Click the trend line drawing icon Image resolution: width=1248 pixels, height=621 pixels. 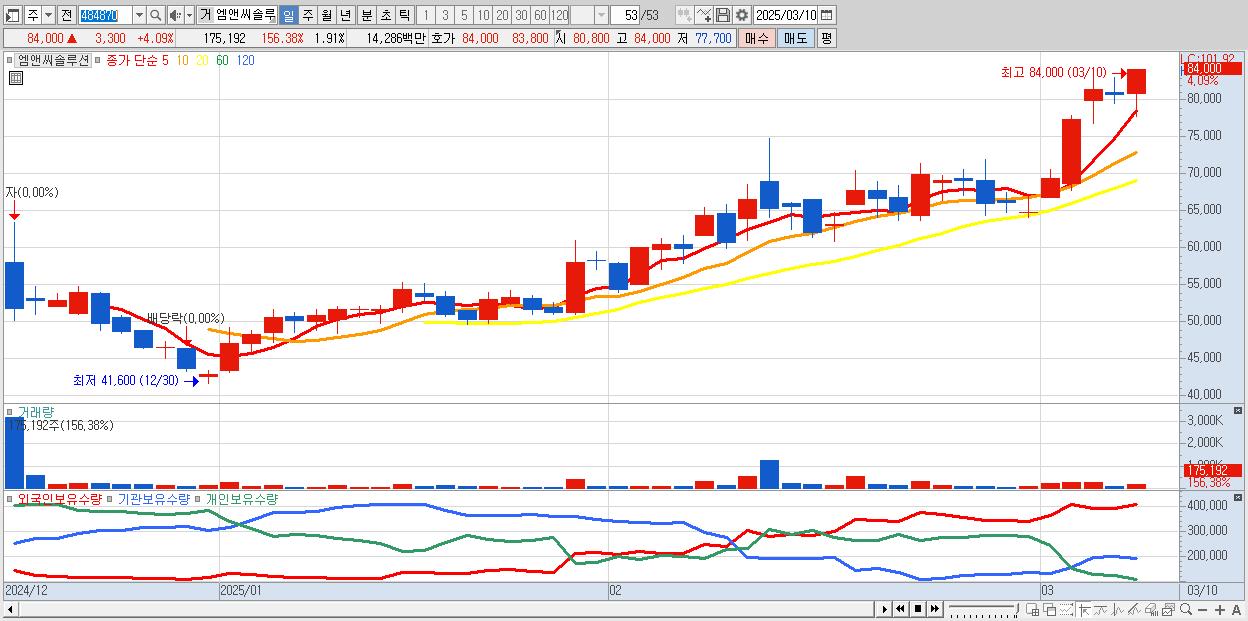coord(1101,609)
